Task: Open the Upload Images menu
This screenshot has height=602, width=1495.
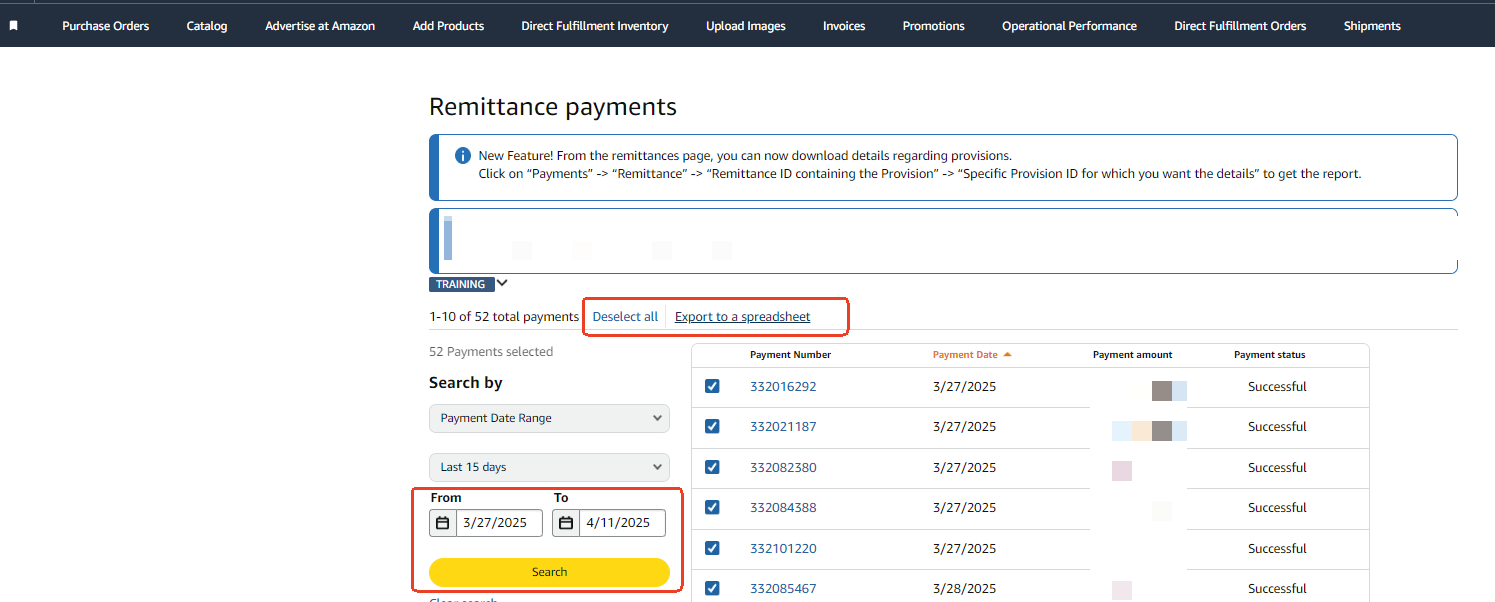Action: tap(746, 26)
